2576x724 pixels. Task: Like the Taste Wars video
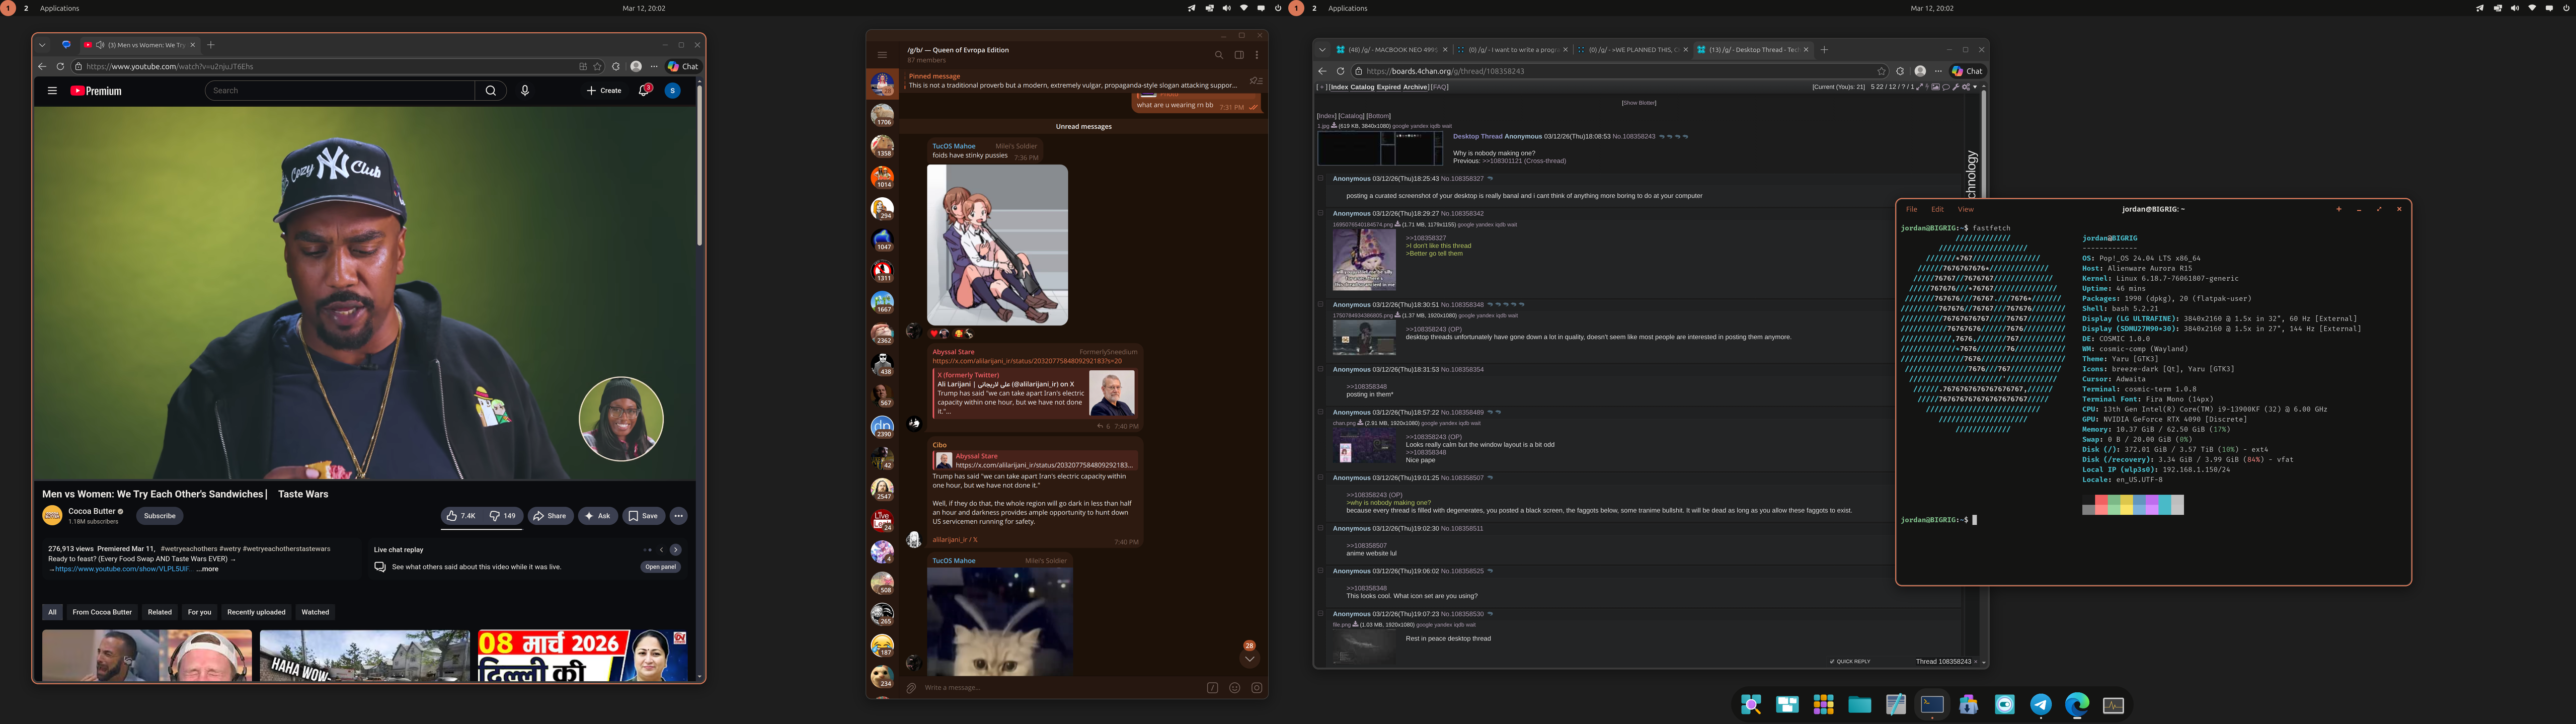[x=461, y=516]
